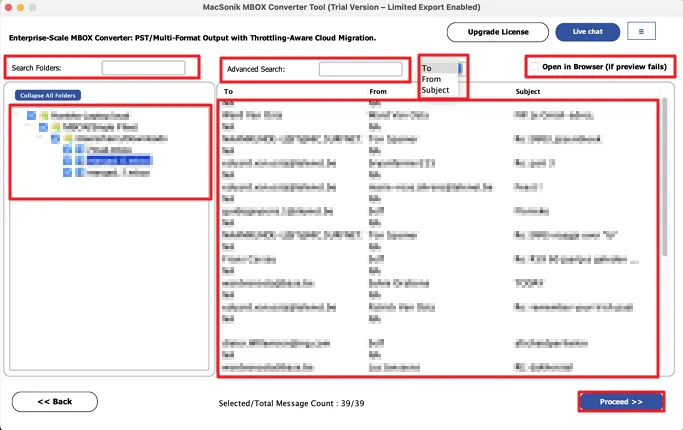This screenshot has height=430, width=683.
Task: Choose From in the search field dropdown
Action: point(439,79)
